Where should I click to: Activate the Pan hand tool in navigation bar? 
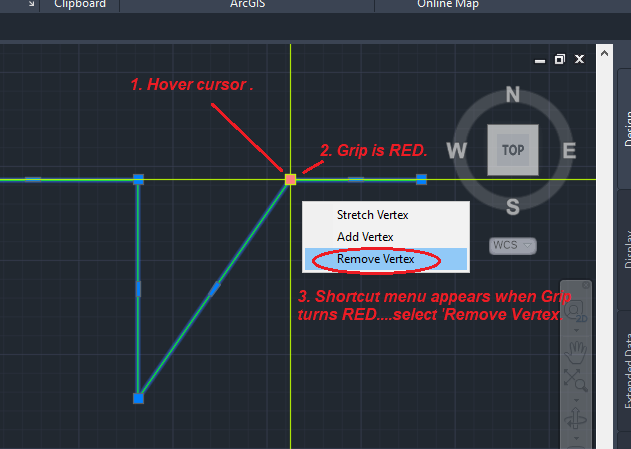[575, 351]
